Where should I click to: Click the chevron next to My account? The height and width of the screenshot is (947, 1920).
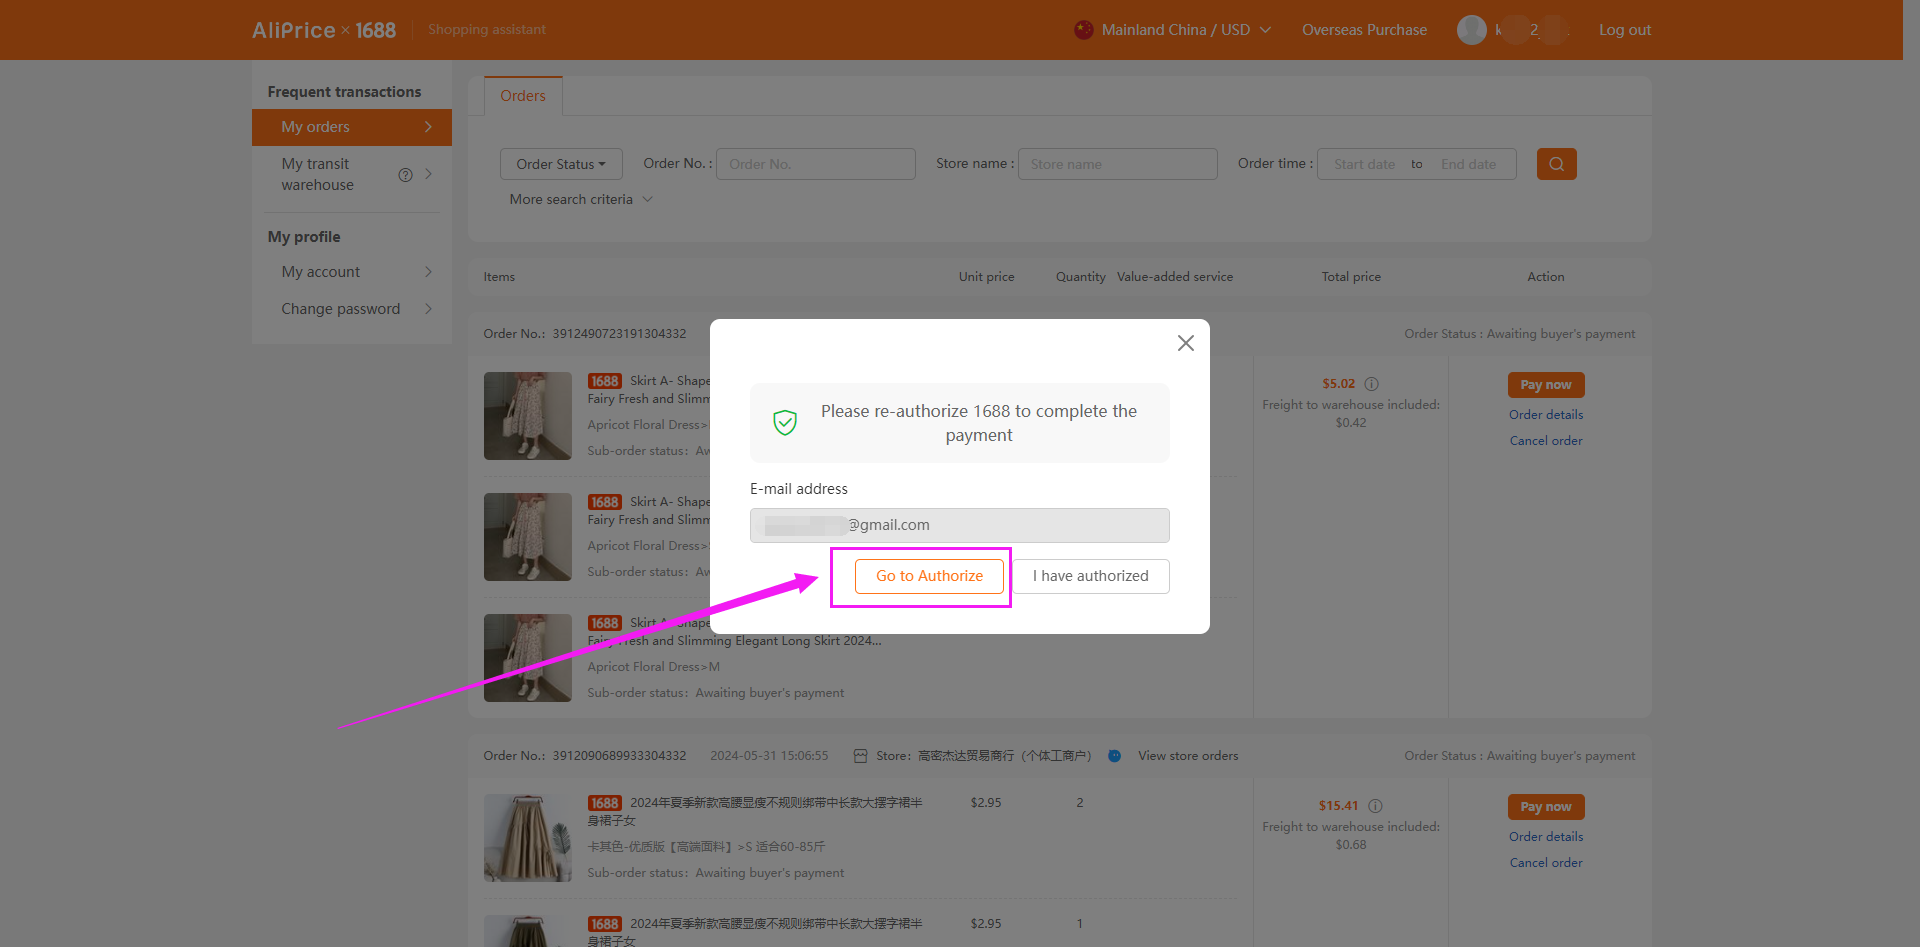pyautogui.click(x=428, y=272)
